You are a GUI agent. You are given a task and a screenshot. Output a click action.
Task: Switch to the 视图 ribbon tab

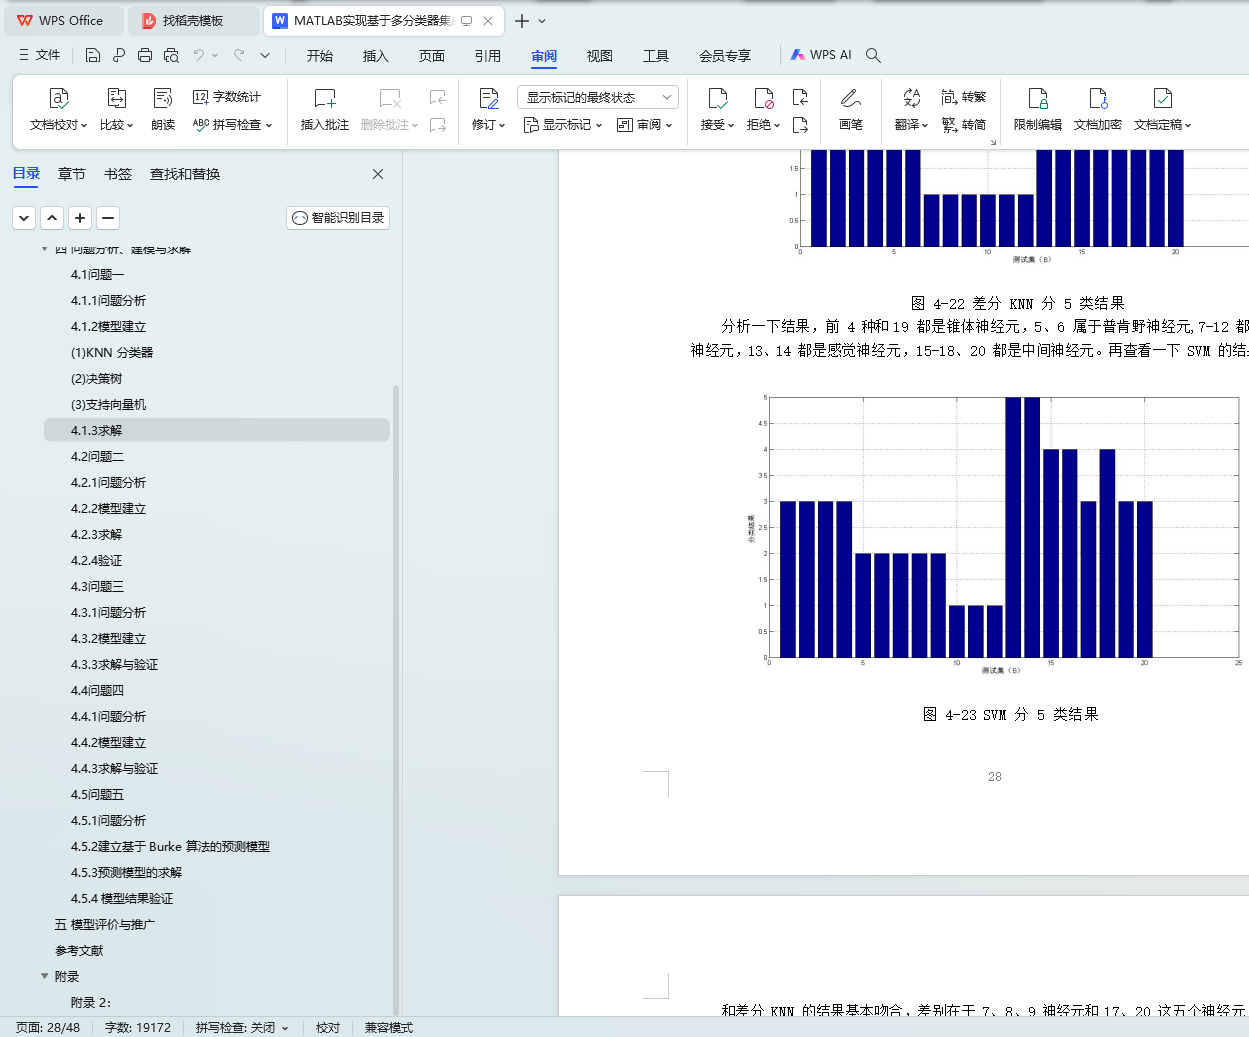[600, 56]
